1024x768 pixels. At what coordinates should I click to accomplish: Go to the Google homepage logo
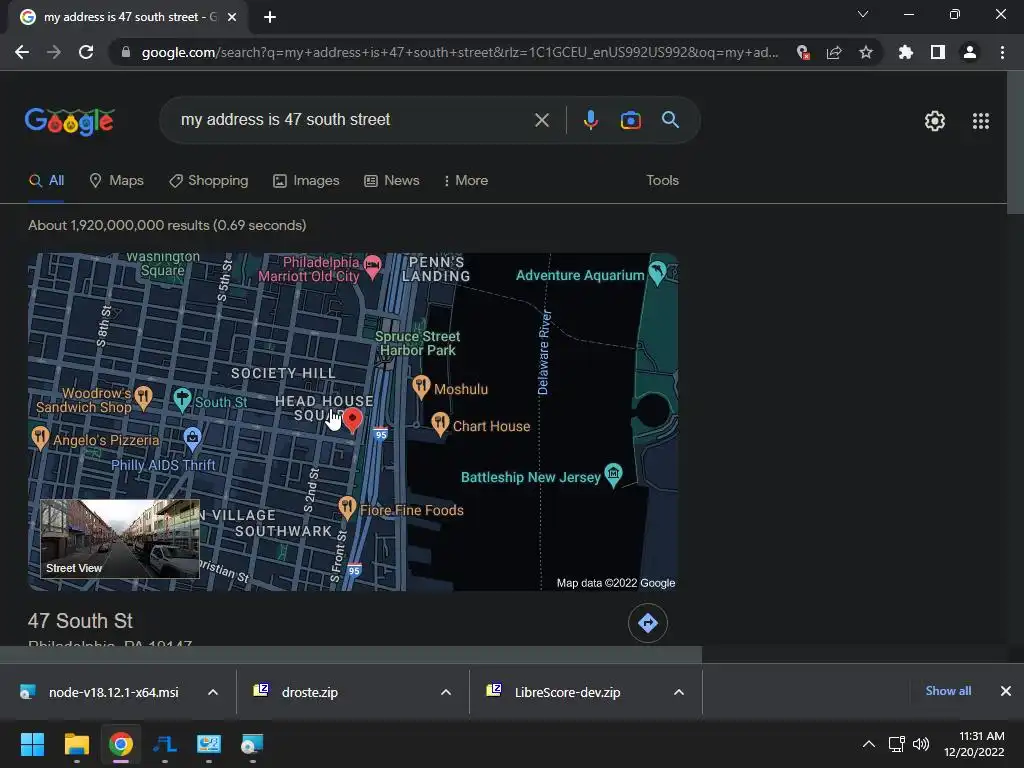70,121
